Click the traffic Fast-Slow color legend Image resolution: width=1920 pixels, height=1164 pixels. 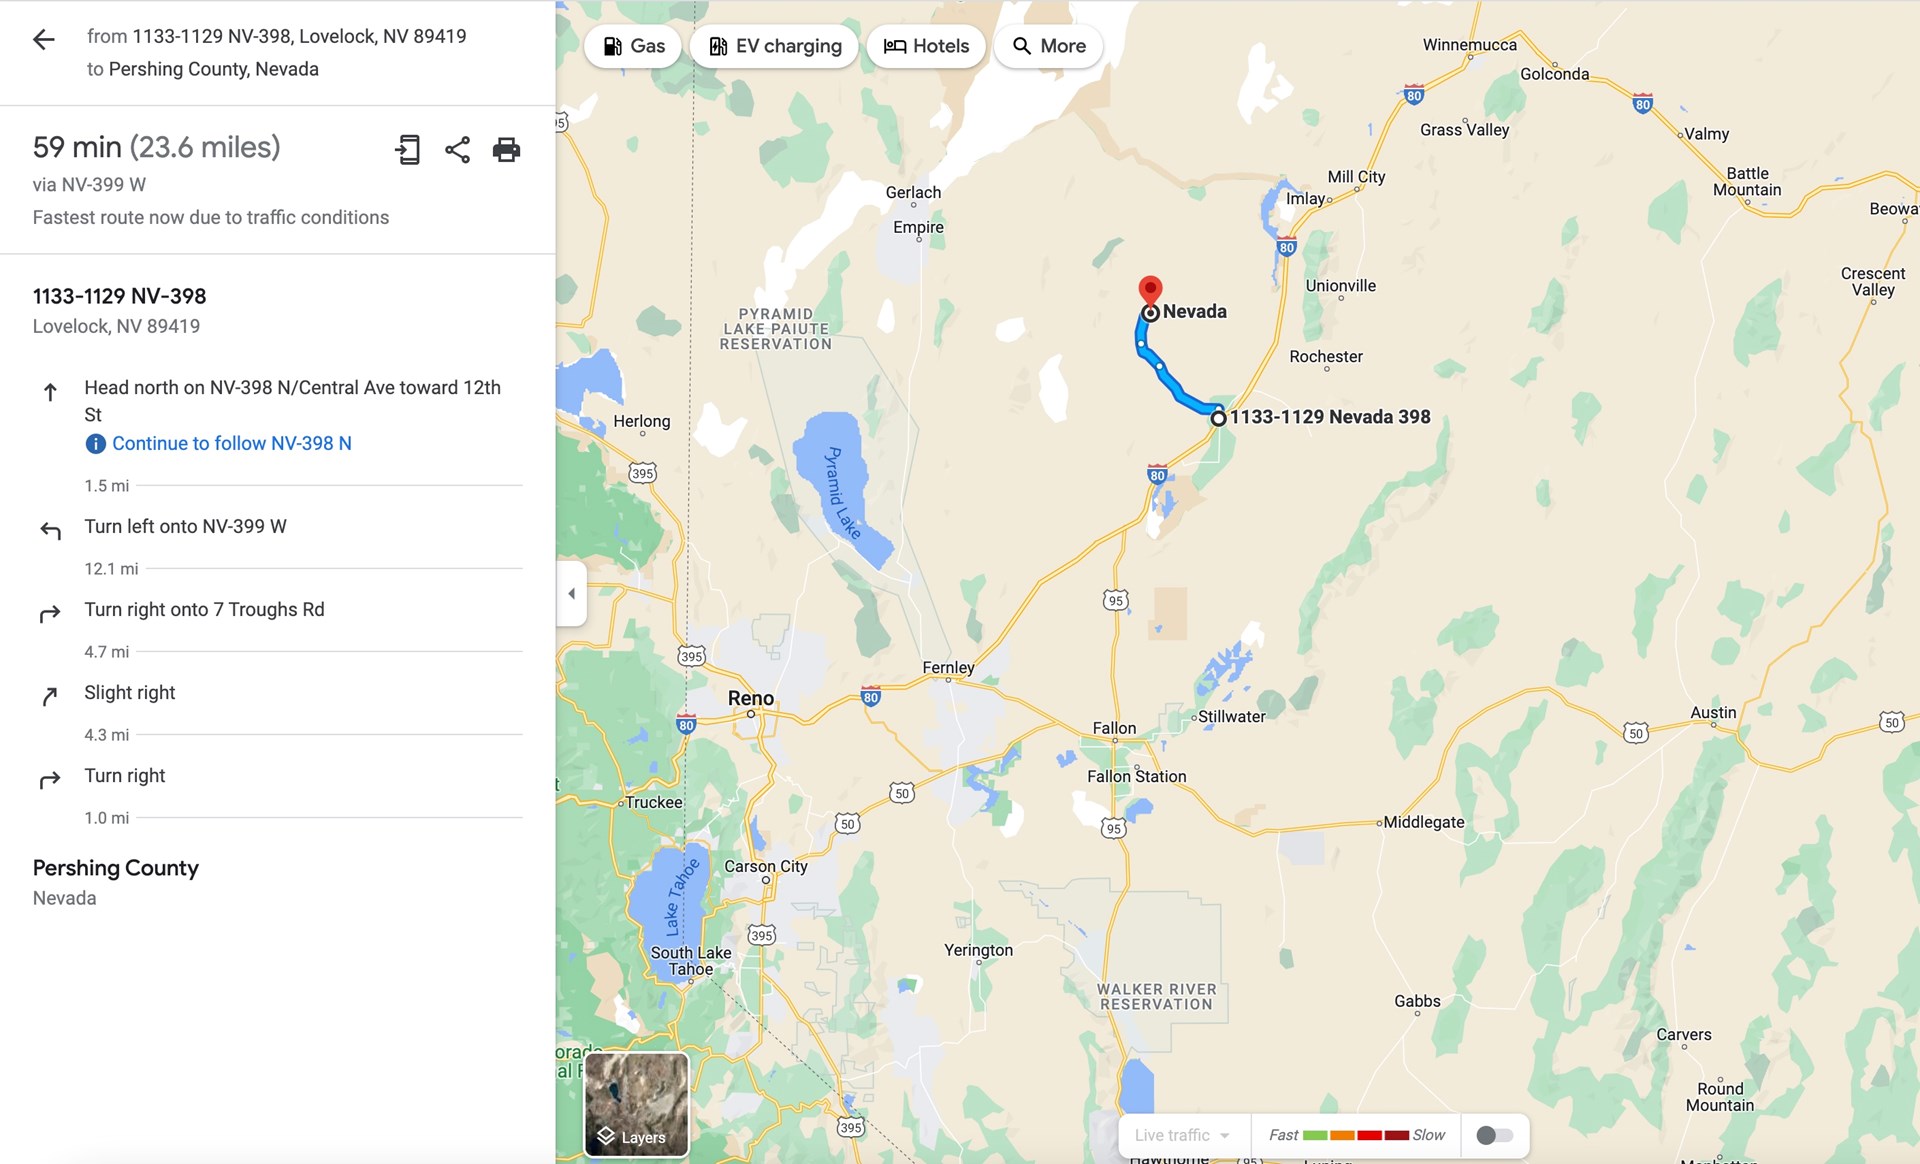click(1356, 1135)
